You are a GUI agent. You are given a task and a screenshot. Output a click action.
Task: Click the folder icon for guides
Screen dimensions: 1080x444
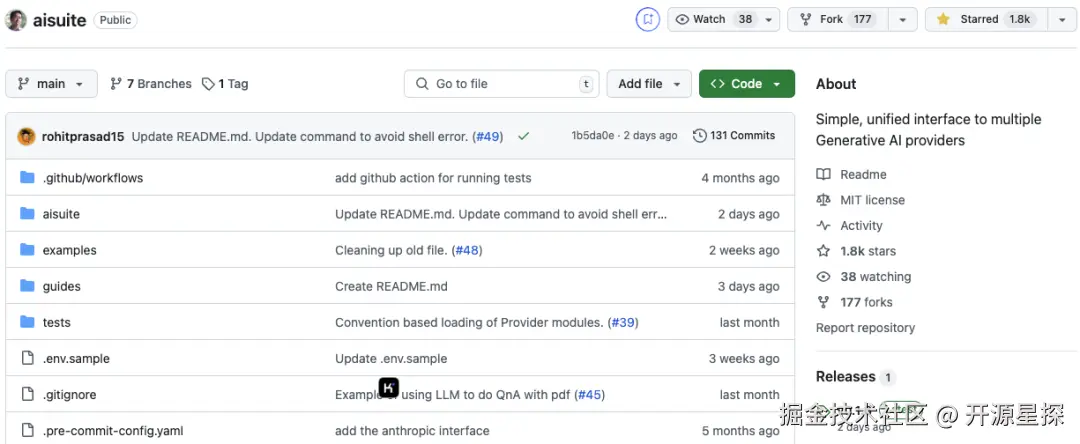pyautogui.click(x=27, y=286)
